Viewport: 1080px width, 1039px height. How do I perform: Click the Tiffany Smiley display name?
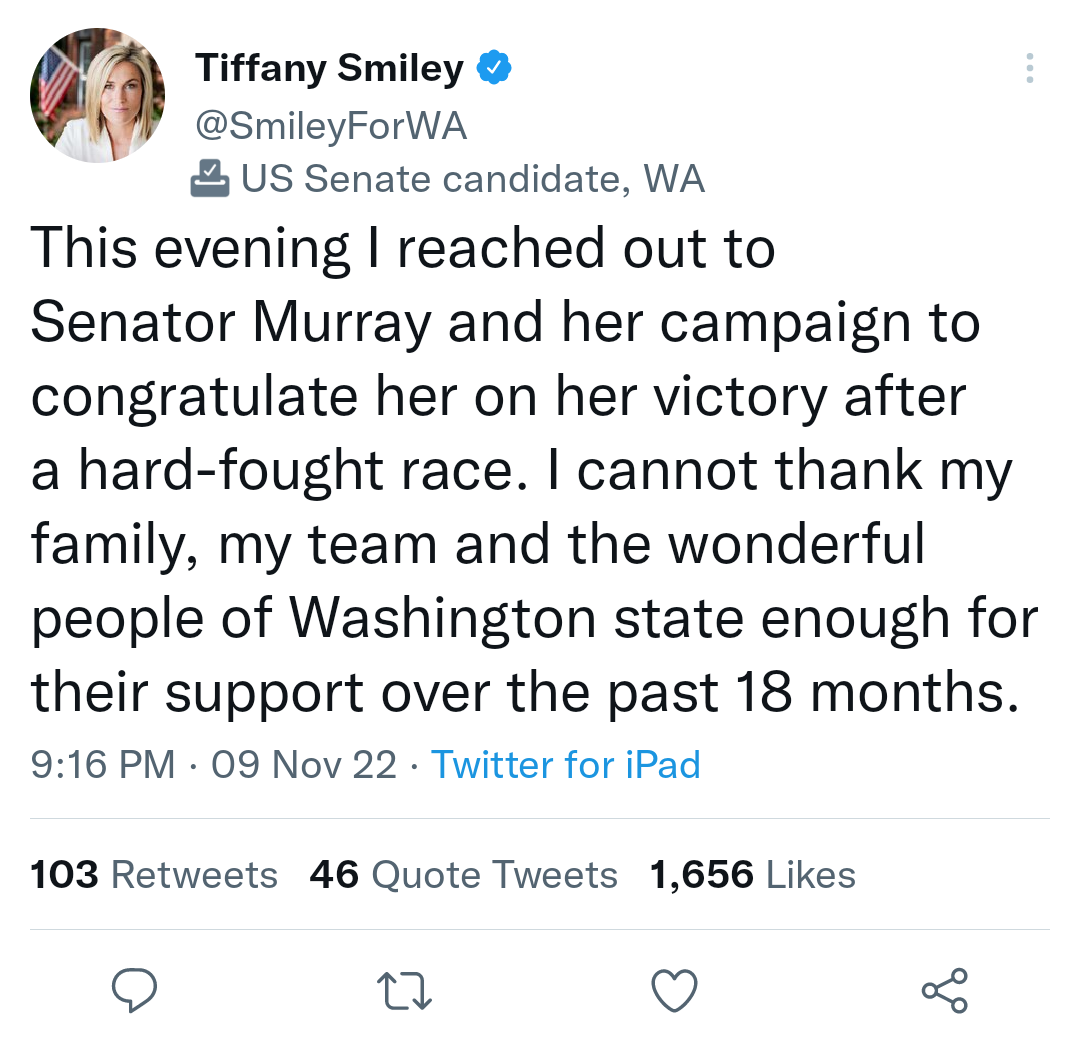click(x=330, y=68)
